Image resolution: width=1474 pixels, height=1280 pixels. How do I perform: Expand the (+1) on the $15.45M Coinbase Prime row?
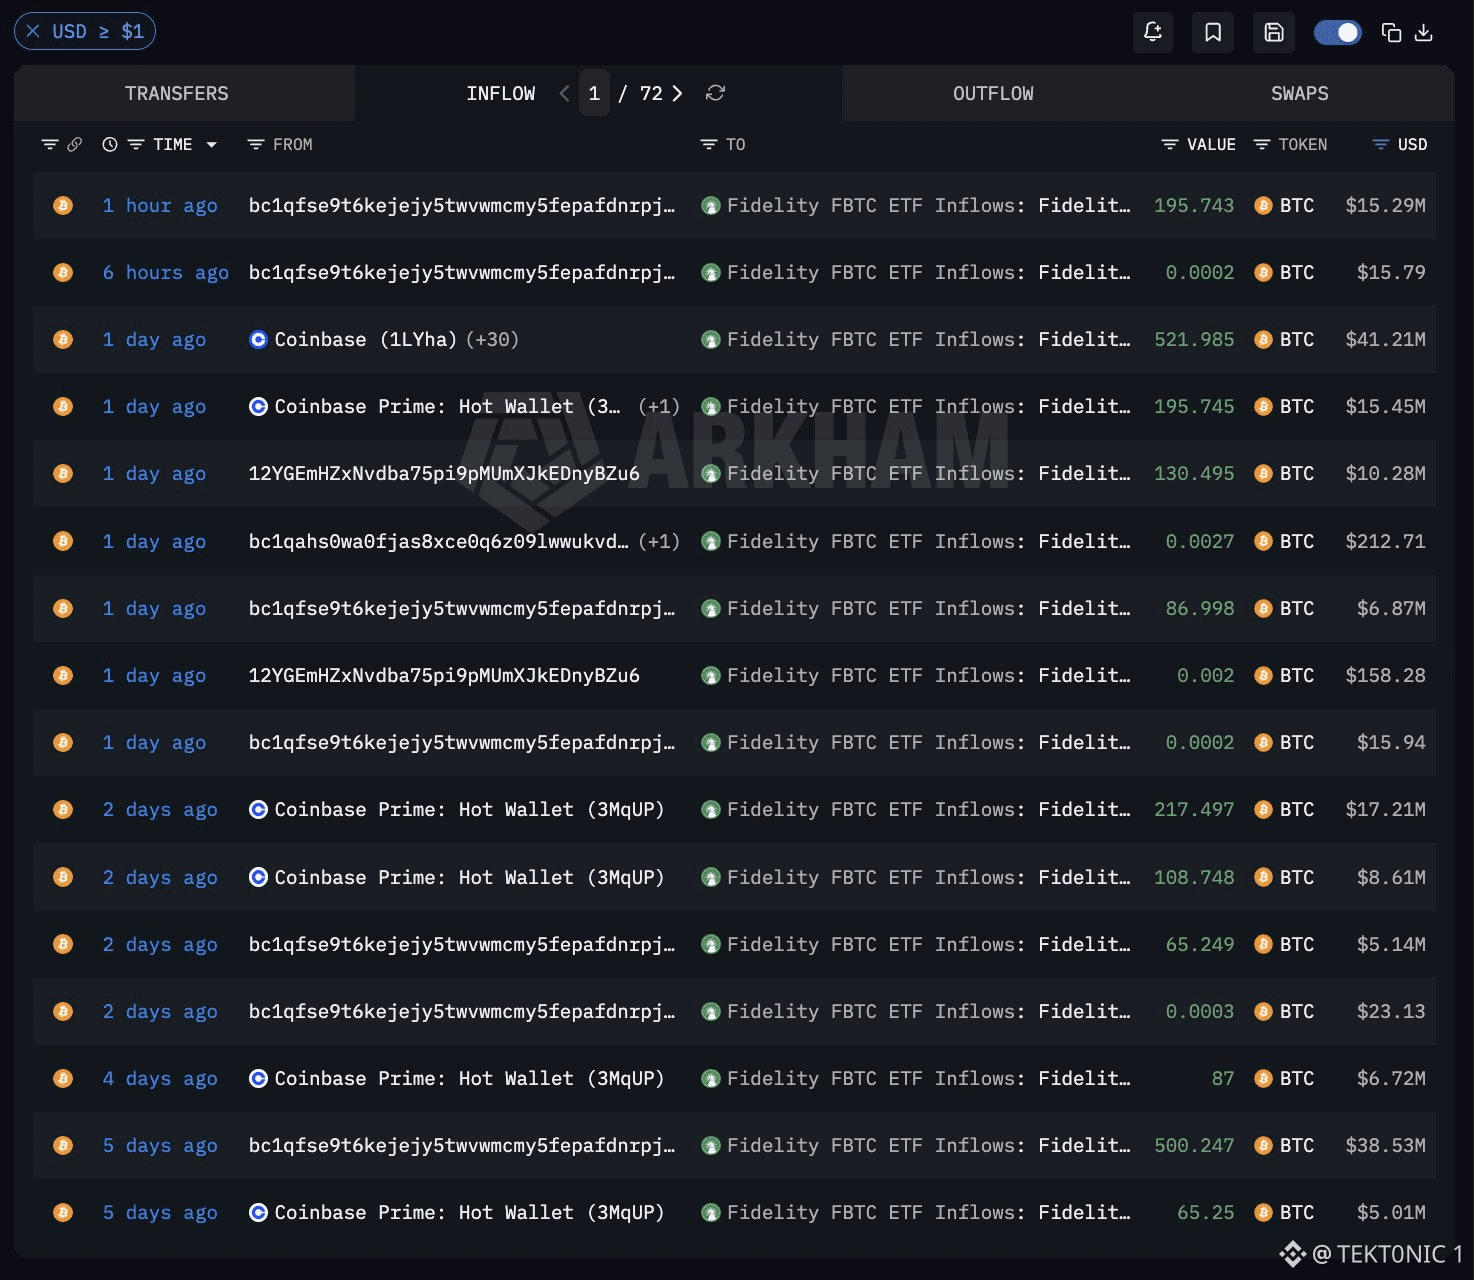[659, 406]
